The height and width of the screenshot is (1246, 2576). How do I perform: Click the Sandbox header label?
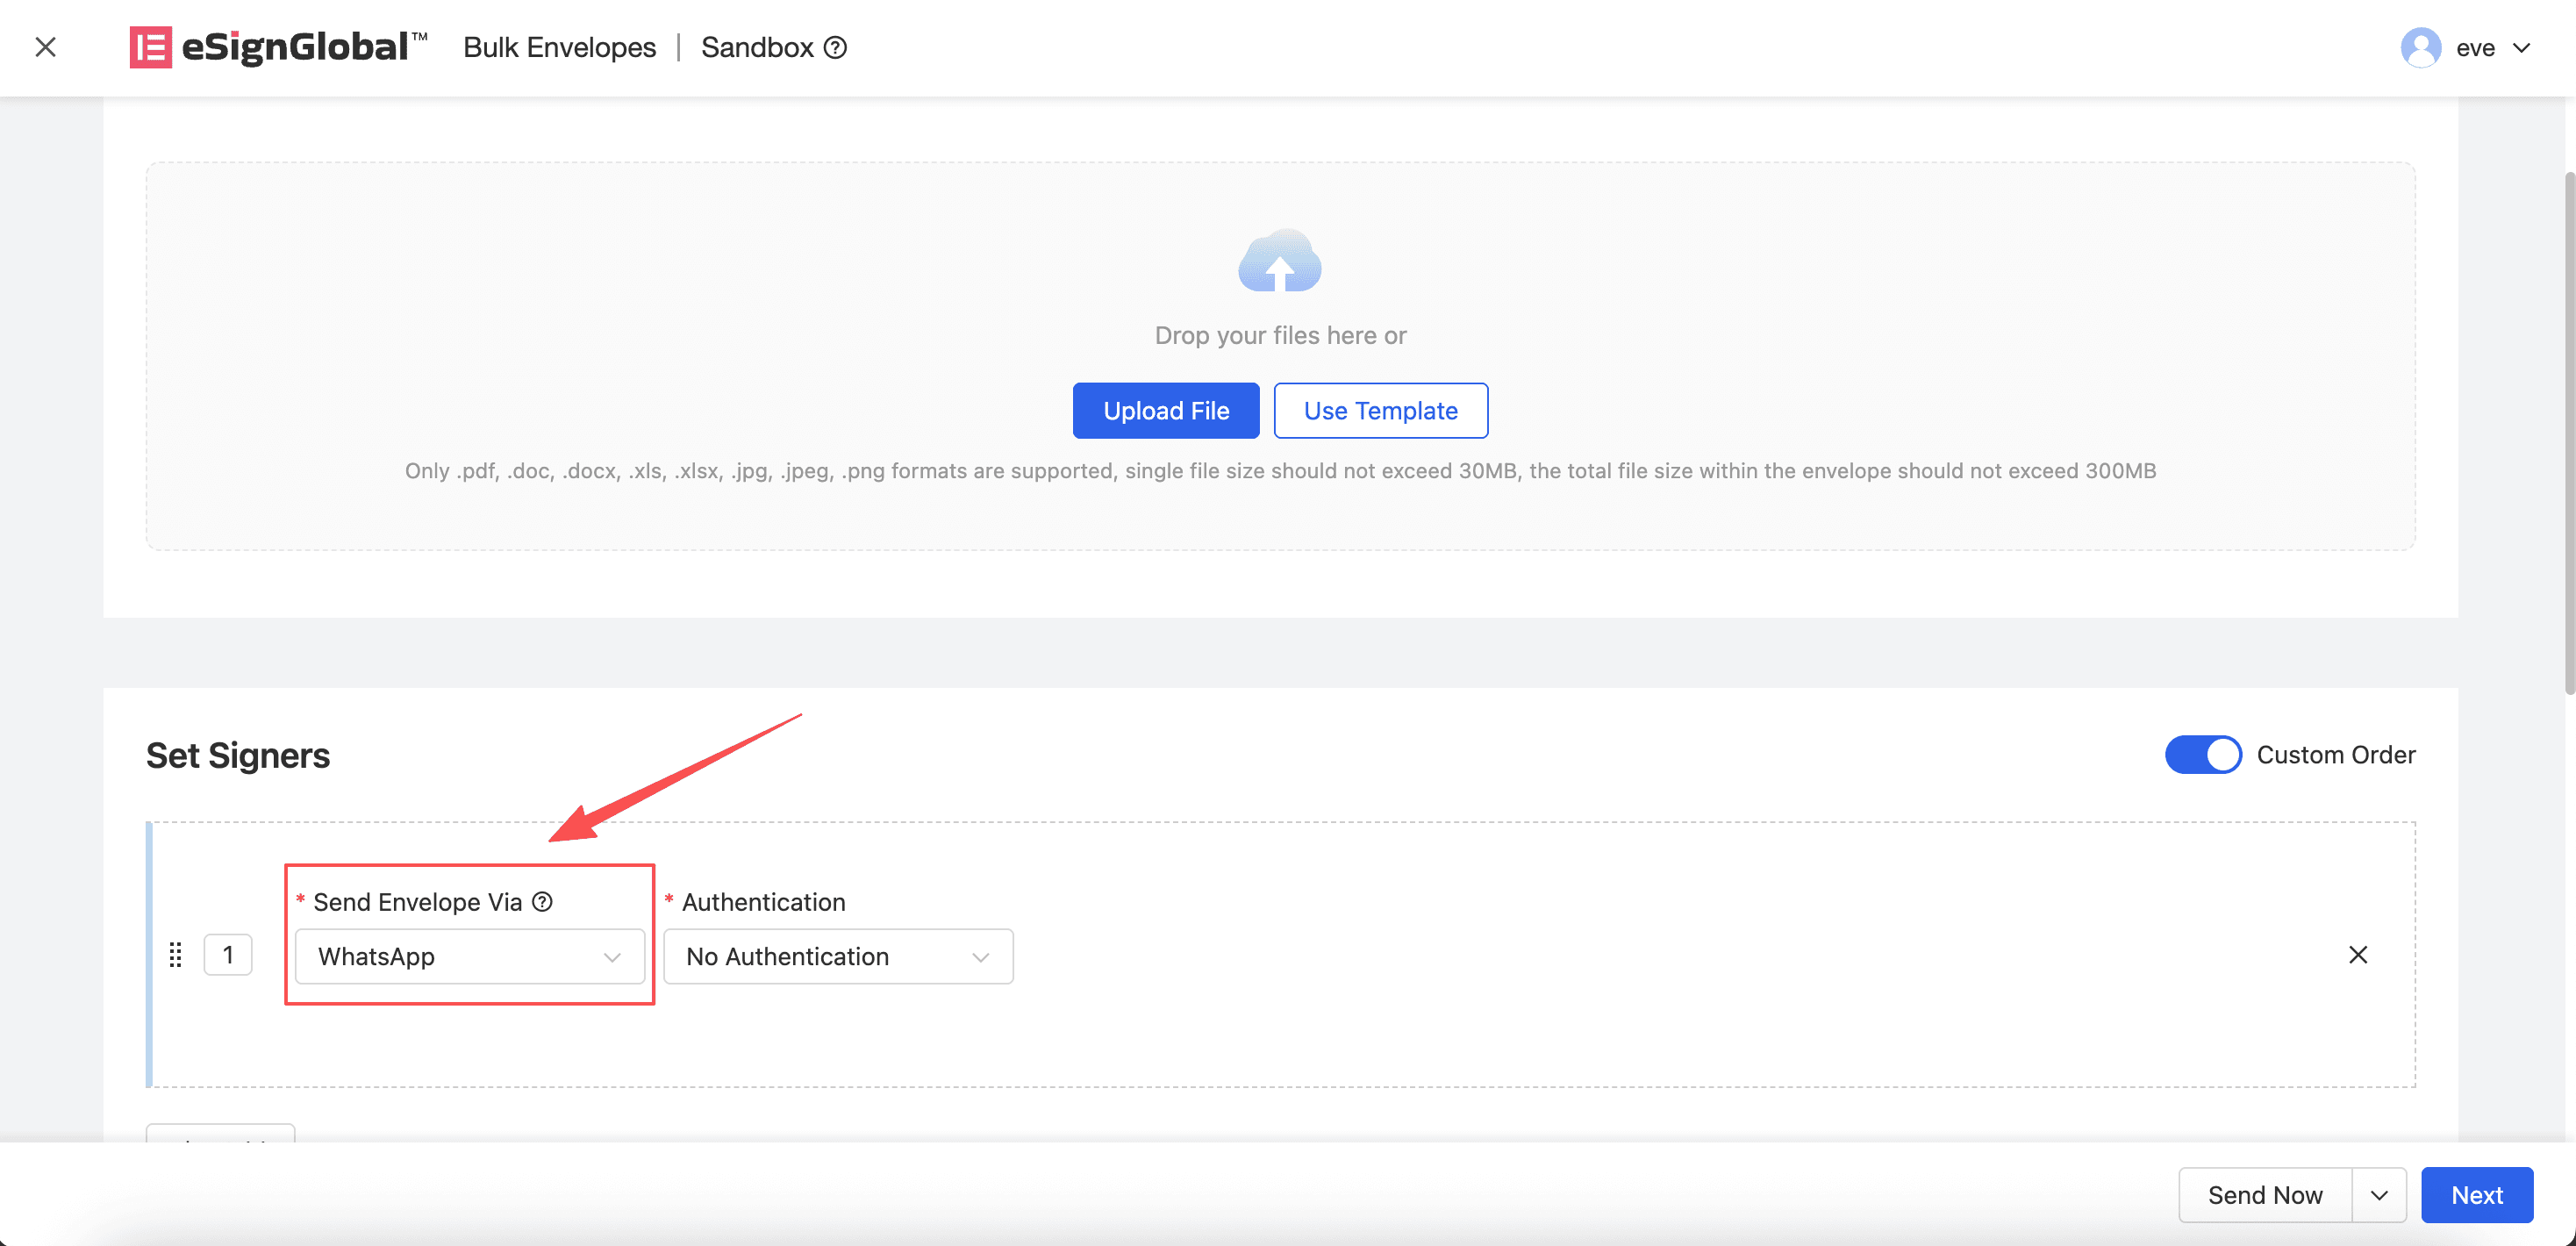[x=757, y=47]
